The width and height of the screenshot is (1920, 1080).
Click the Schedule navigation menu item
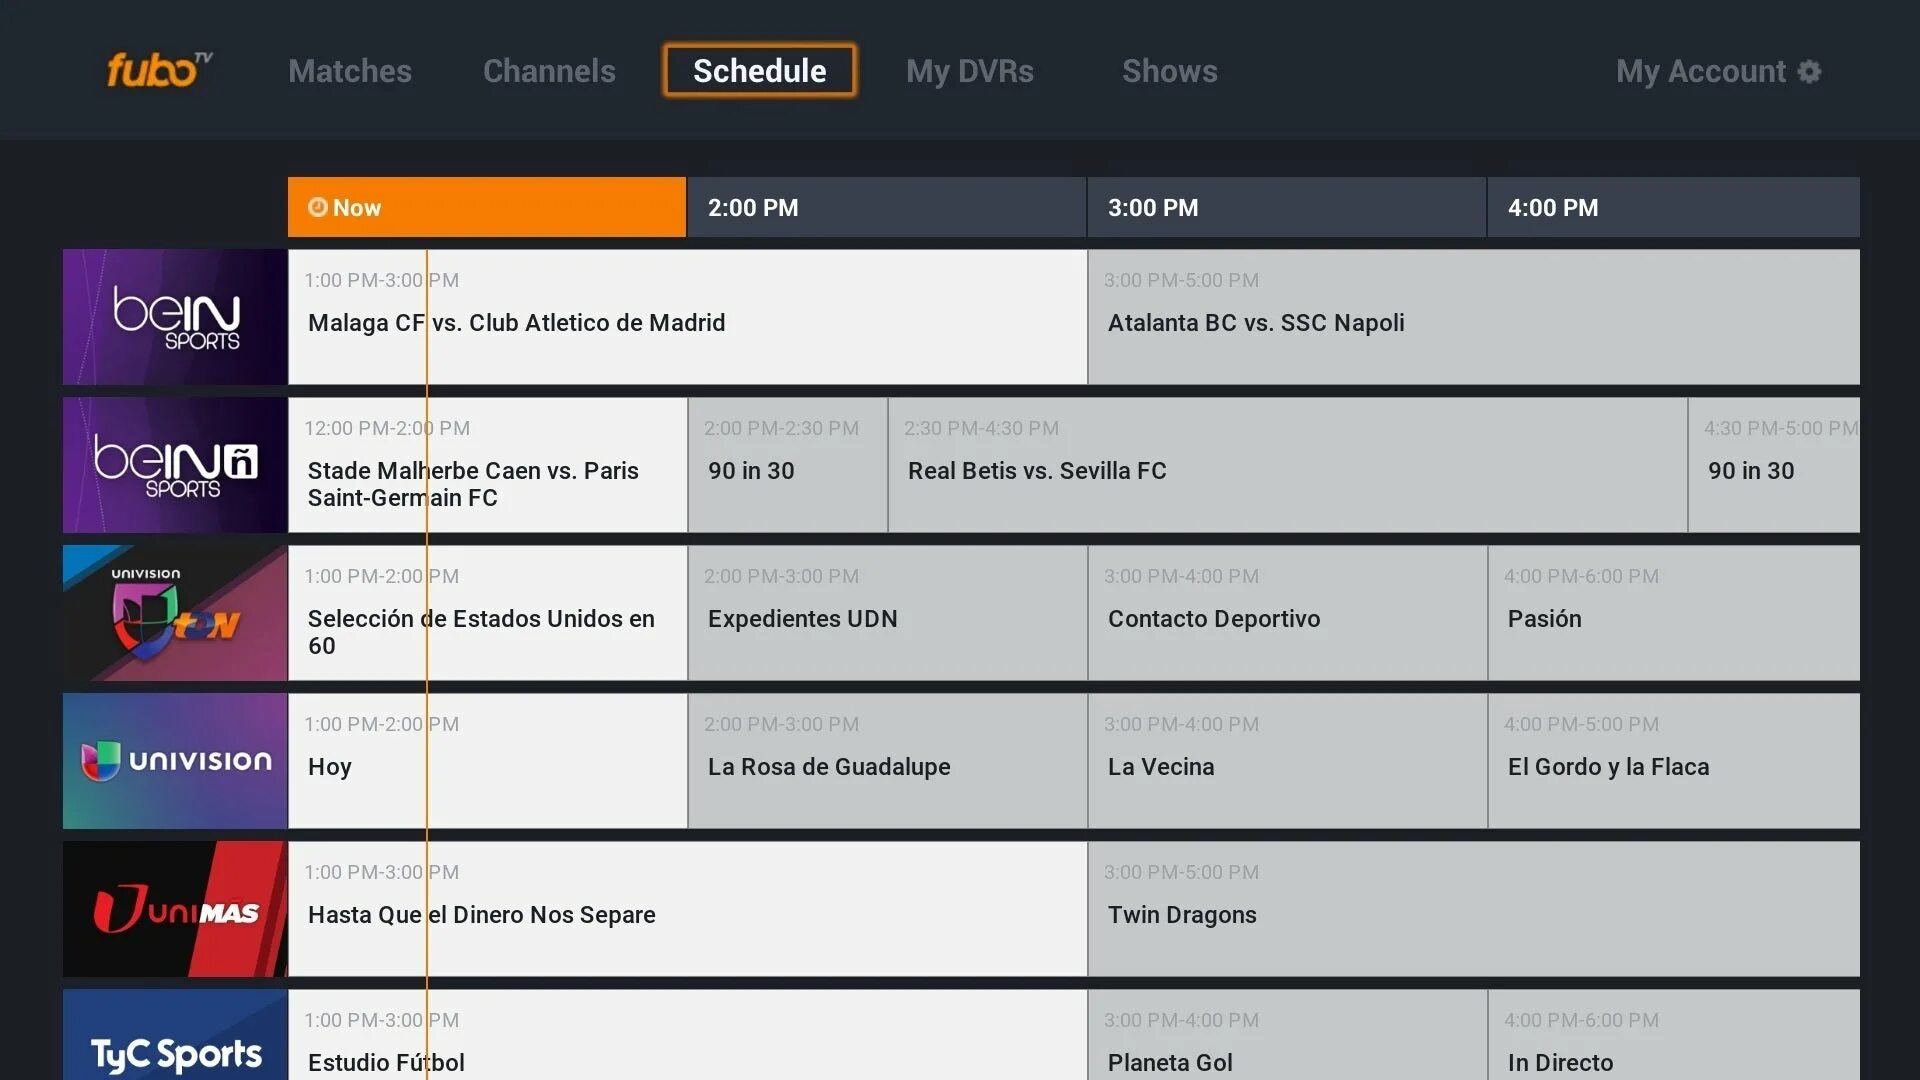click(758, 70)
